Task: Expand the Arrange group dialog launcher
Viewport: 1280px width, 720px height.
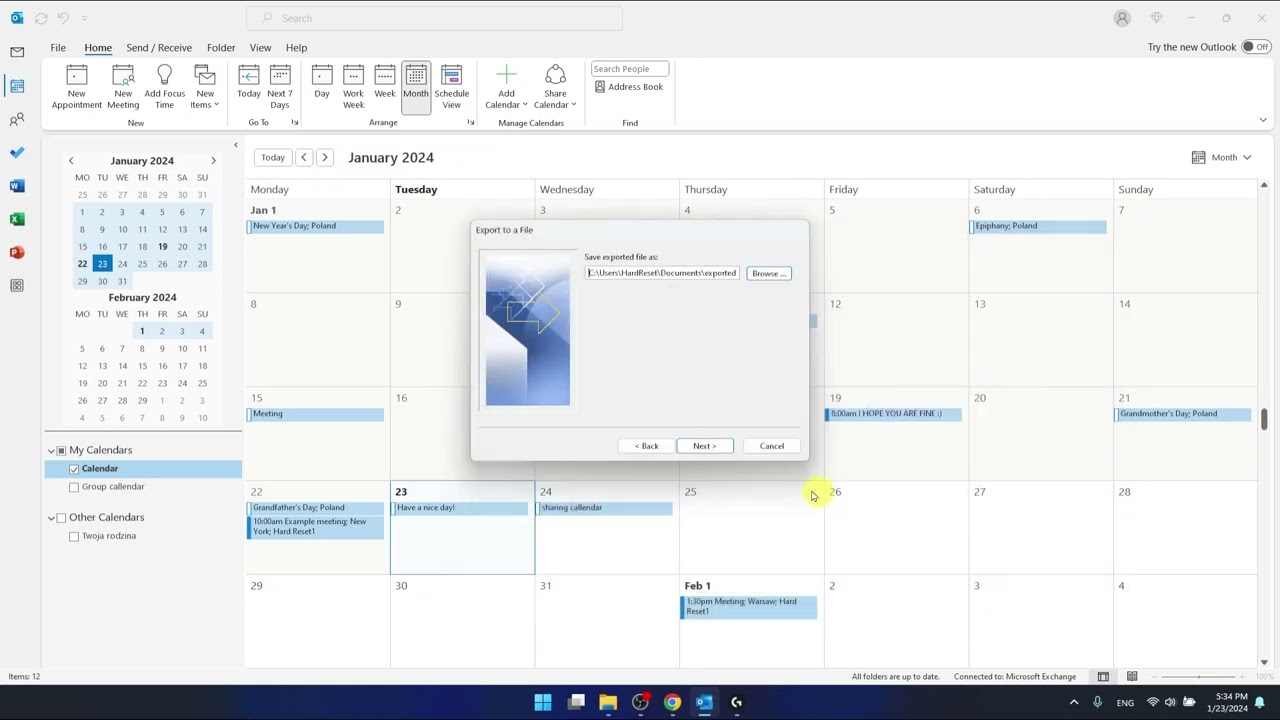Action: pos(470,123)
